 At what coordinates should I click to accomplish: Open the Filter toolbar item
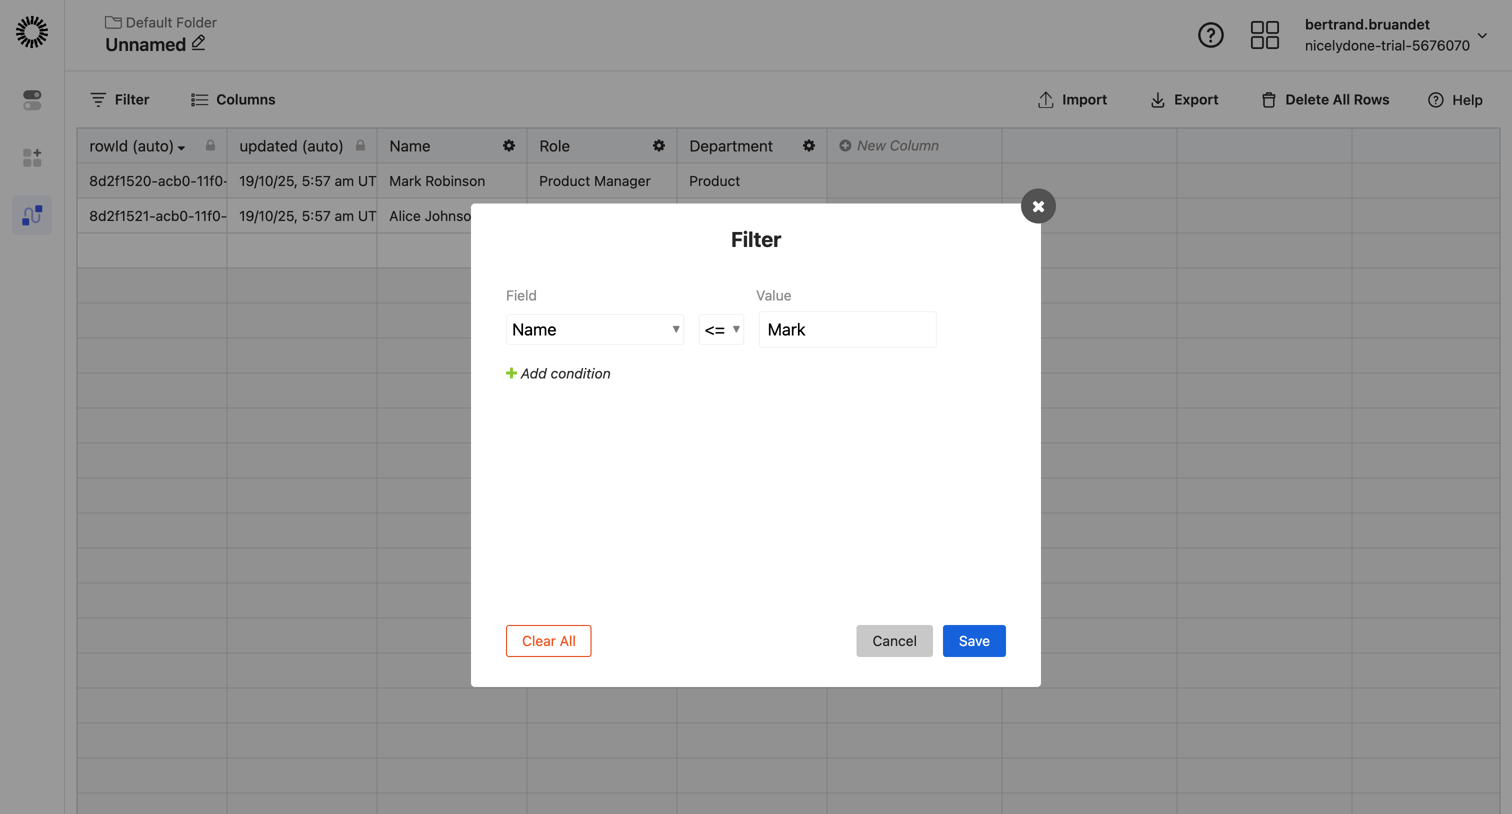point(120,100)
